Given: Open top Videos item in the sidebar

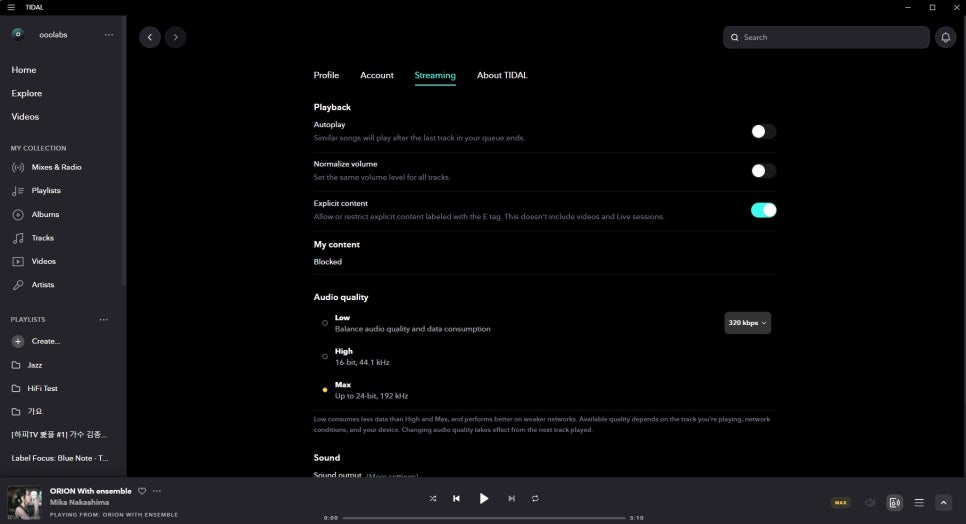Looking at the screenshot, I should click(x=25, y=117).
